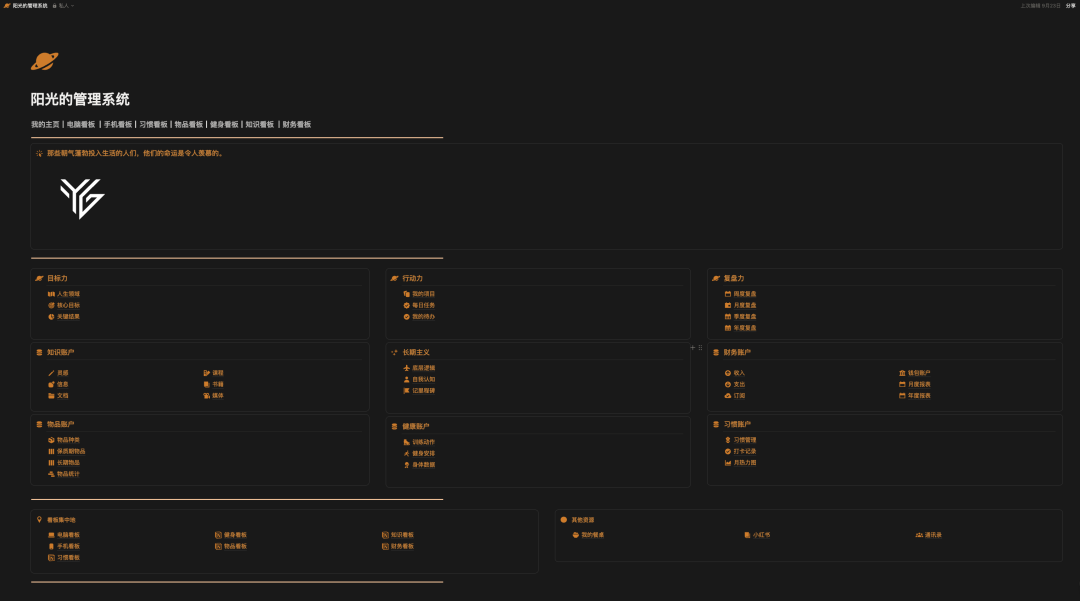
Task: Click the 物品种类 box icon
Action: click(x=51, y=440)
